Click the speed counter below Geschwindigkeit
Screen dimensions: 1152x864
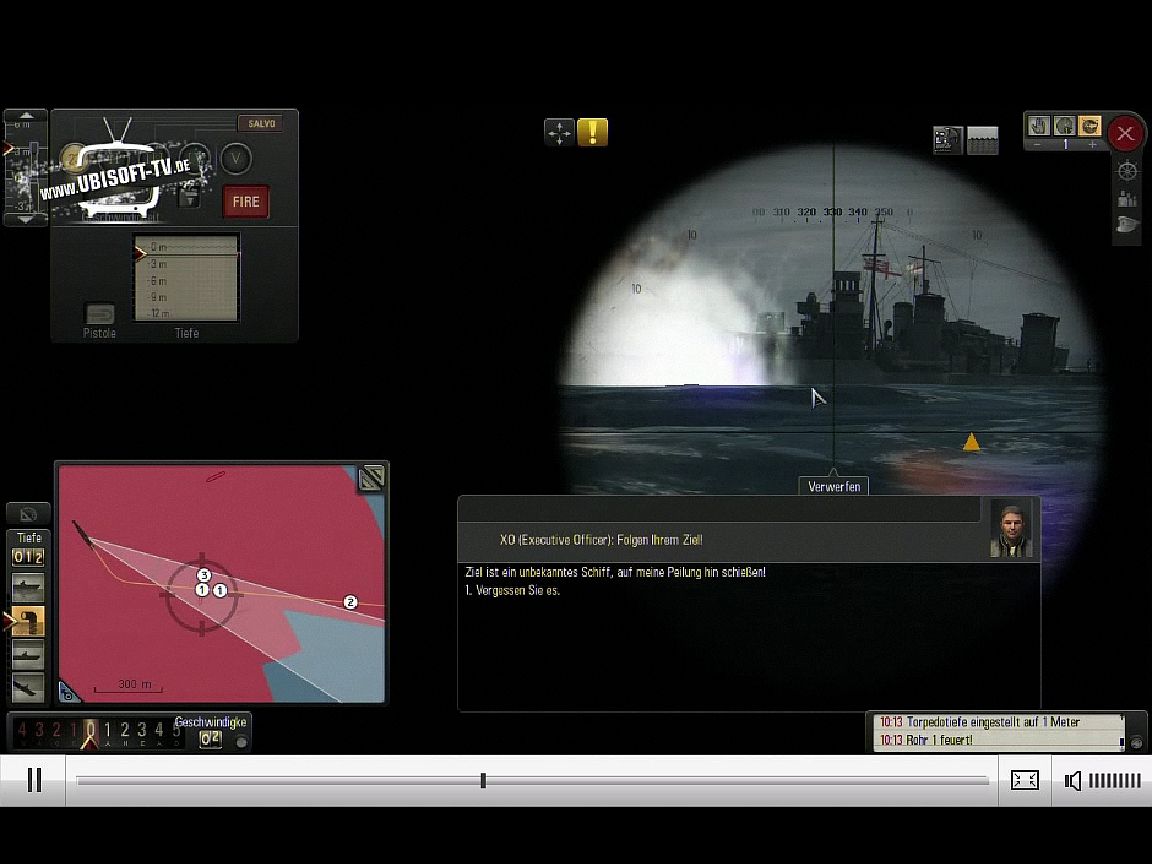tap(210, 738)
